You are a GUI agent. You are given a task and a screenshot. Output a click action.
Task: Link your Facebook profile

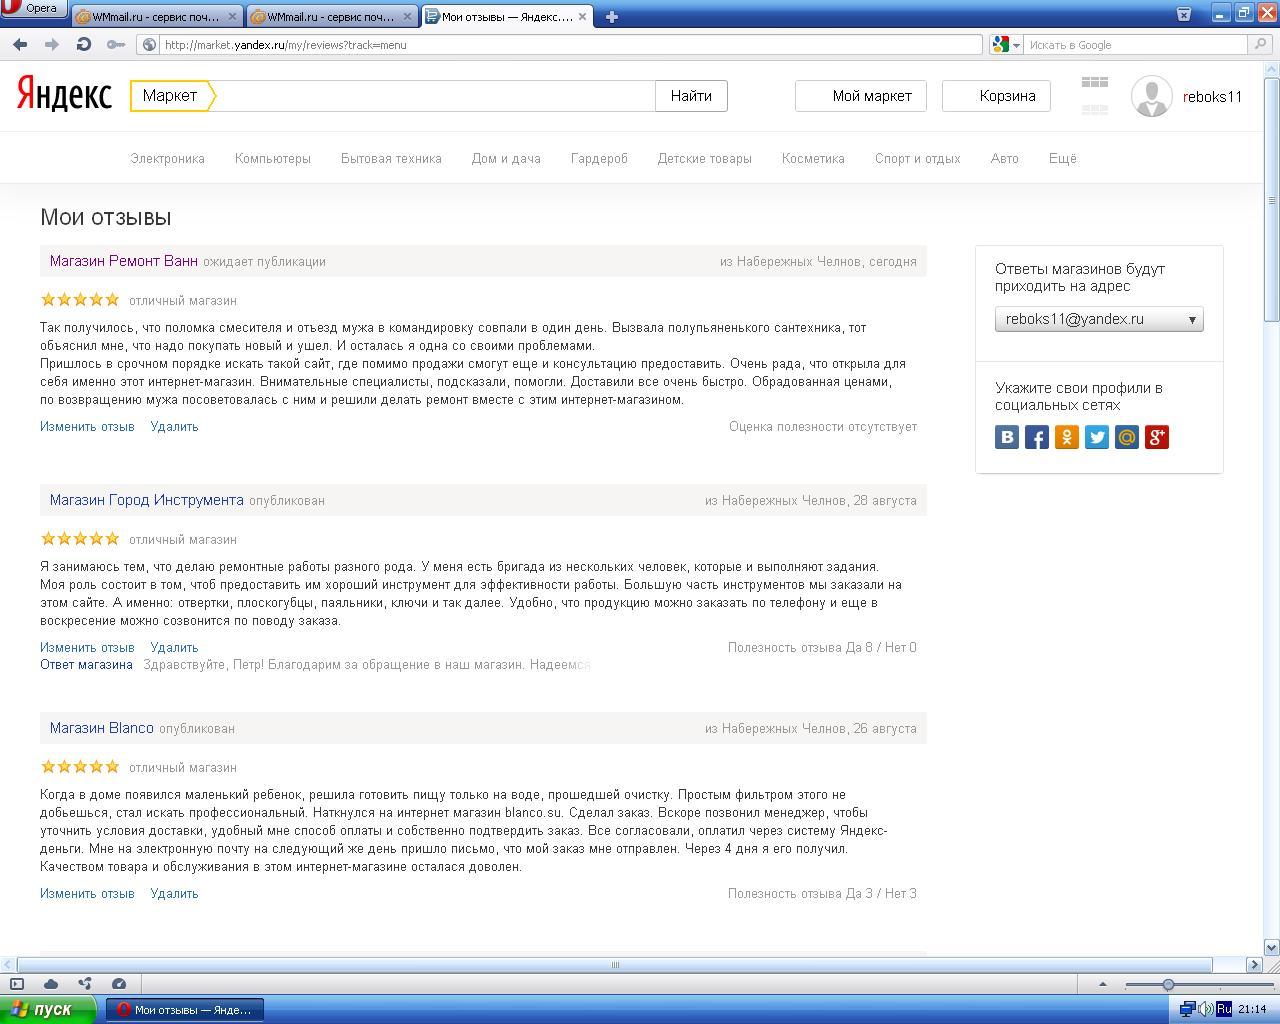[1037, 437]
